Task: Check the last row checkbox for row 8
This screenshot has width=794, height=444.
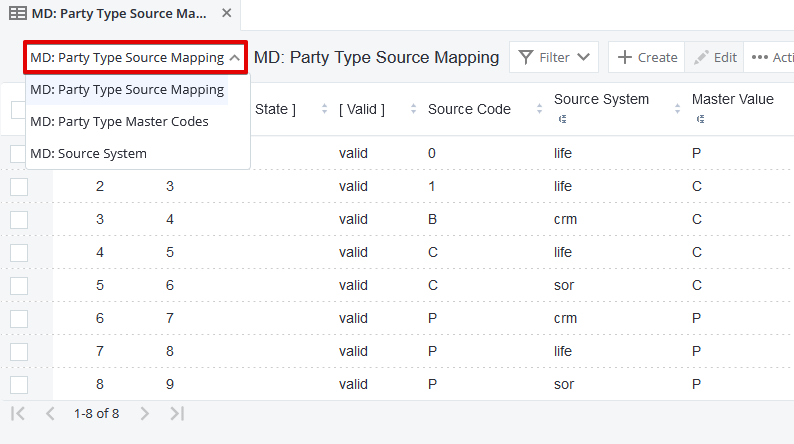Action: (x=19, y=384)
